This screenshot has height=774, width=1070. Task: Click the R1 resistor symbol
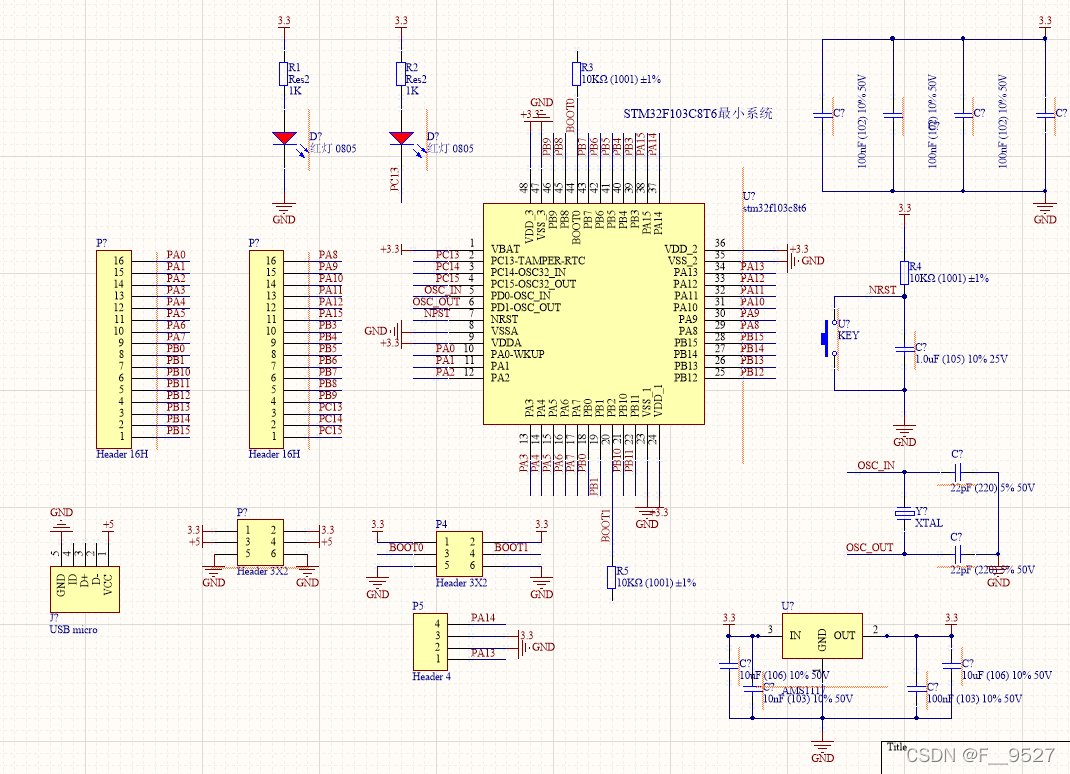pos(285,73)
